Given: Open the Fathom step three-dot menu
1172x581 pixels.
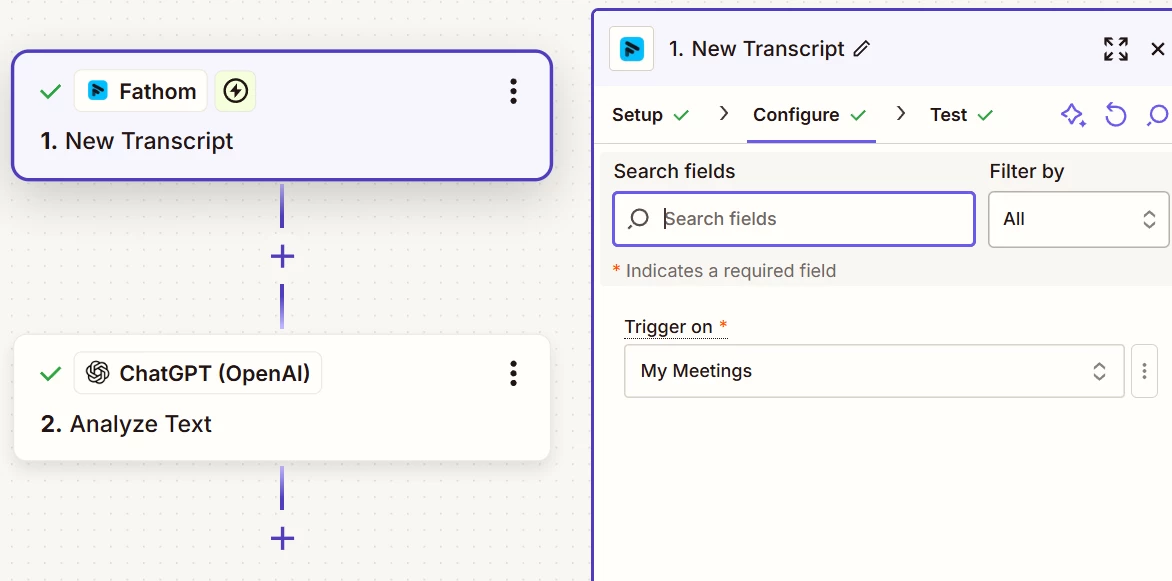Looking at the screenshot, I should [x=513, y=91].
